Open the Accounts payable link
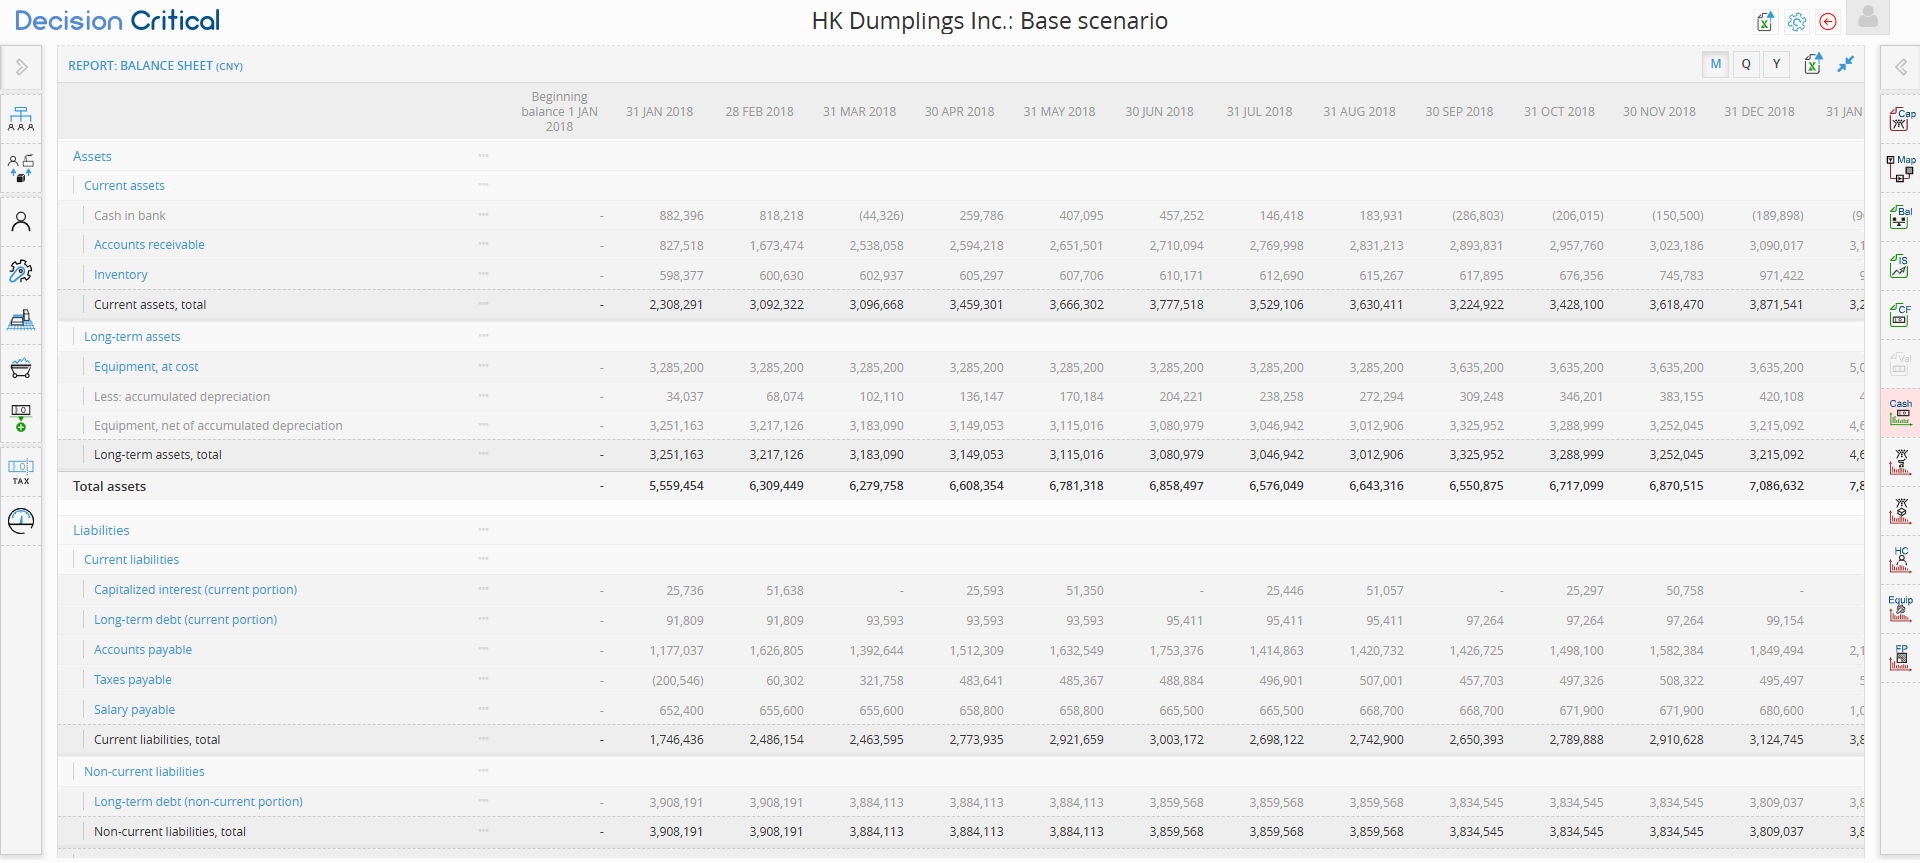This screenshot has height=863, width=1920. click(143, 649)
